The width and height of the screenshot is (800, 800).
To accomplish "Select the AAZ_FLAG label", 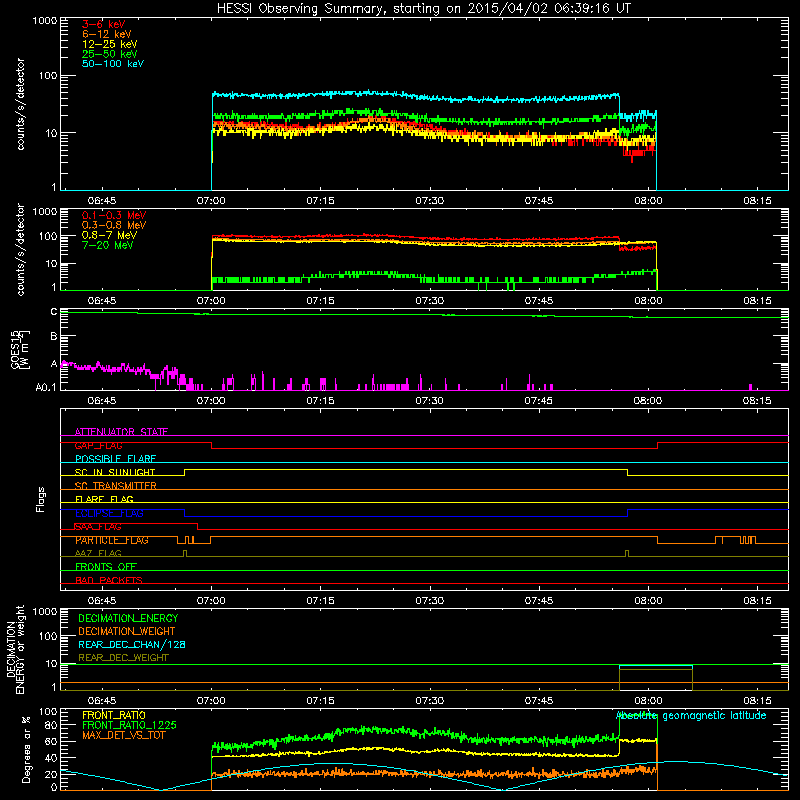I will [x=98, y=553].
